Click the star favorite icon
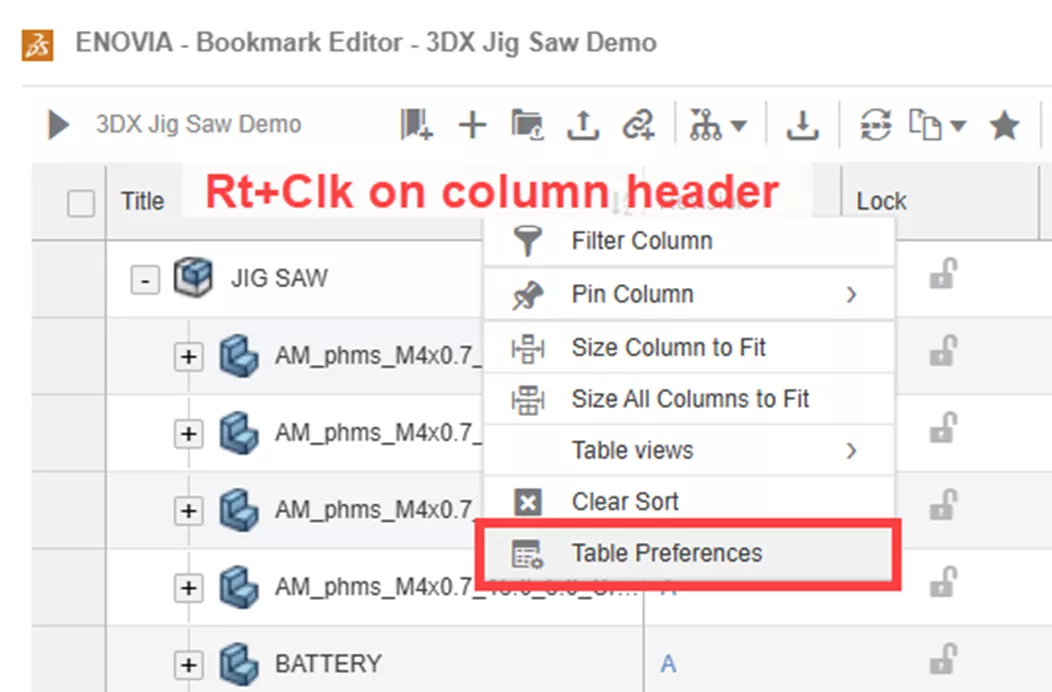Image resolution: width=1052 pixels, height=692 pixels. [1004, 125]
